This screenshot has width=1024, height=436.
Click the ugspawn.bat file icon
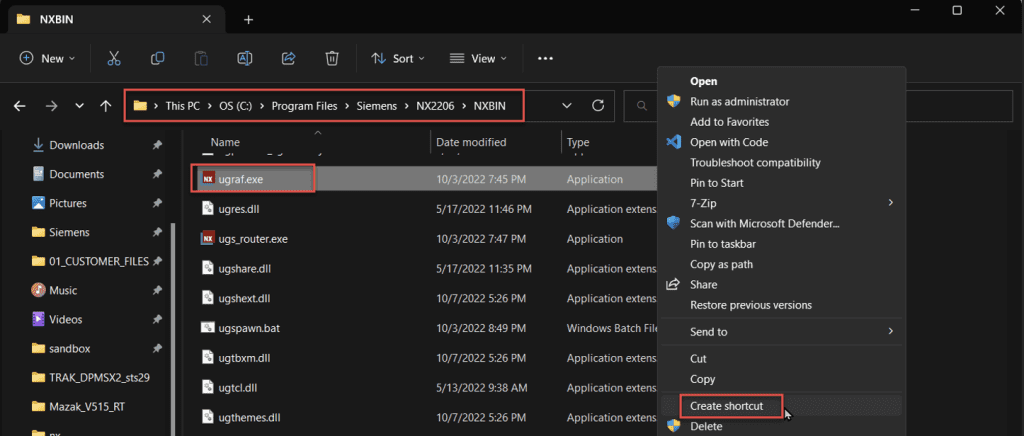pyautogui.click(x=208, y=328)
